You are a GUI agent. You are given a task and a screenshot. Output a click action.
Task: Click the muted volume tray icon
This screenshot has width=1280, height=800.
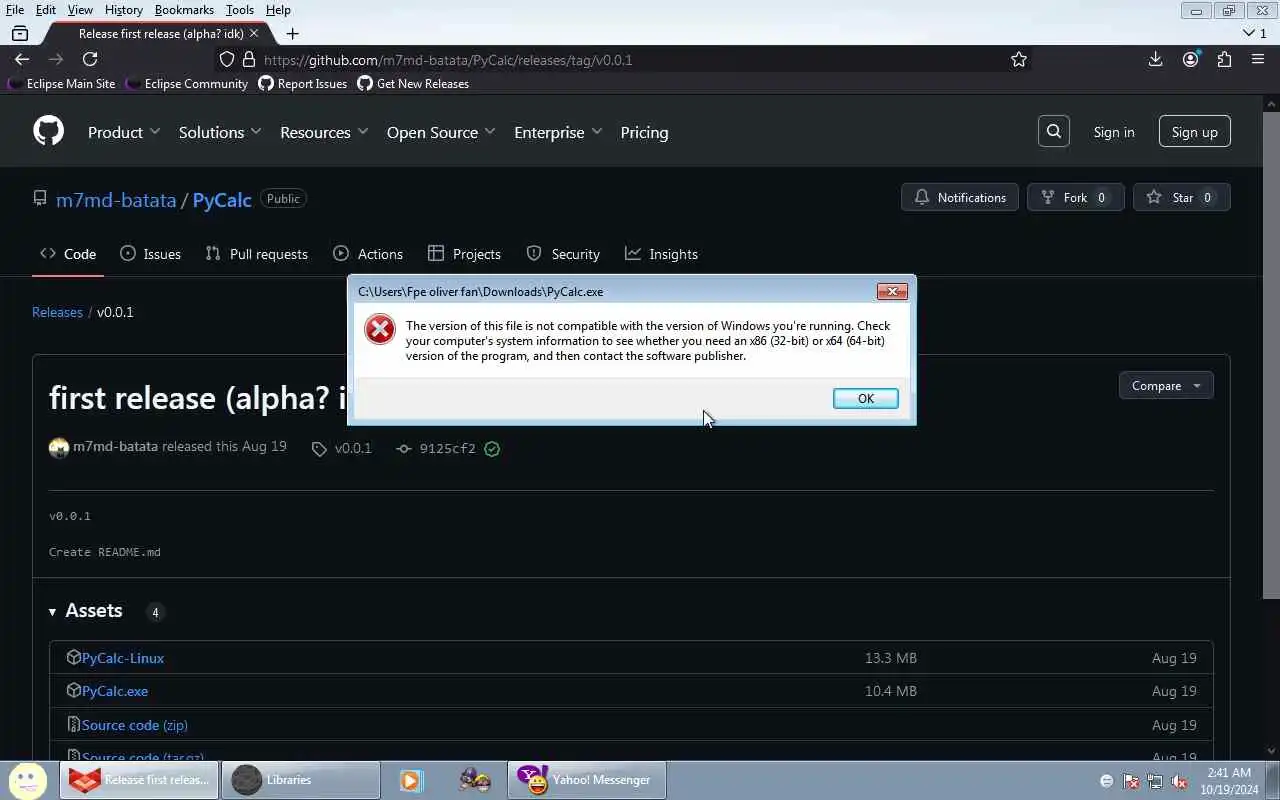1180,781
